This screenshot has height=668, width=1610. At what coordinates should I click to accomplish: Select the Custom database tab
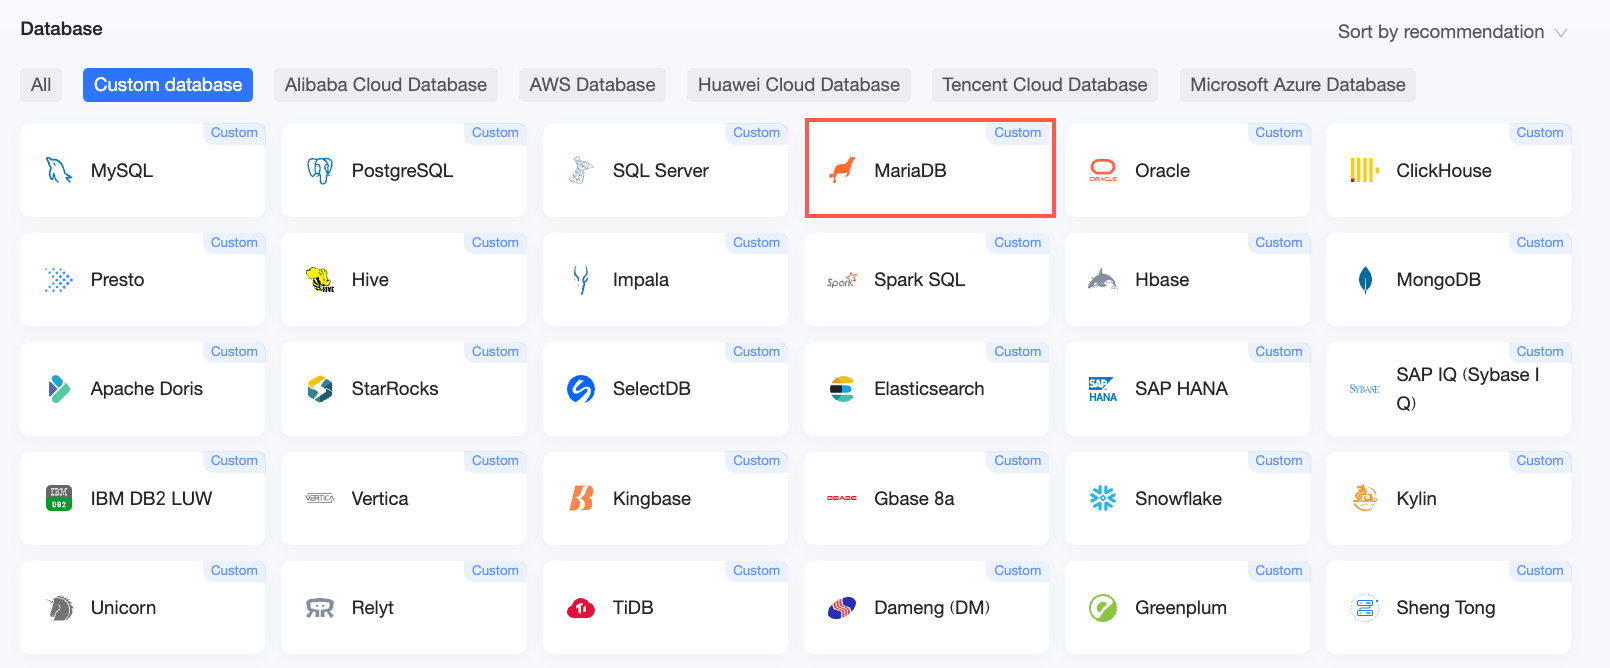click(168, 85)
